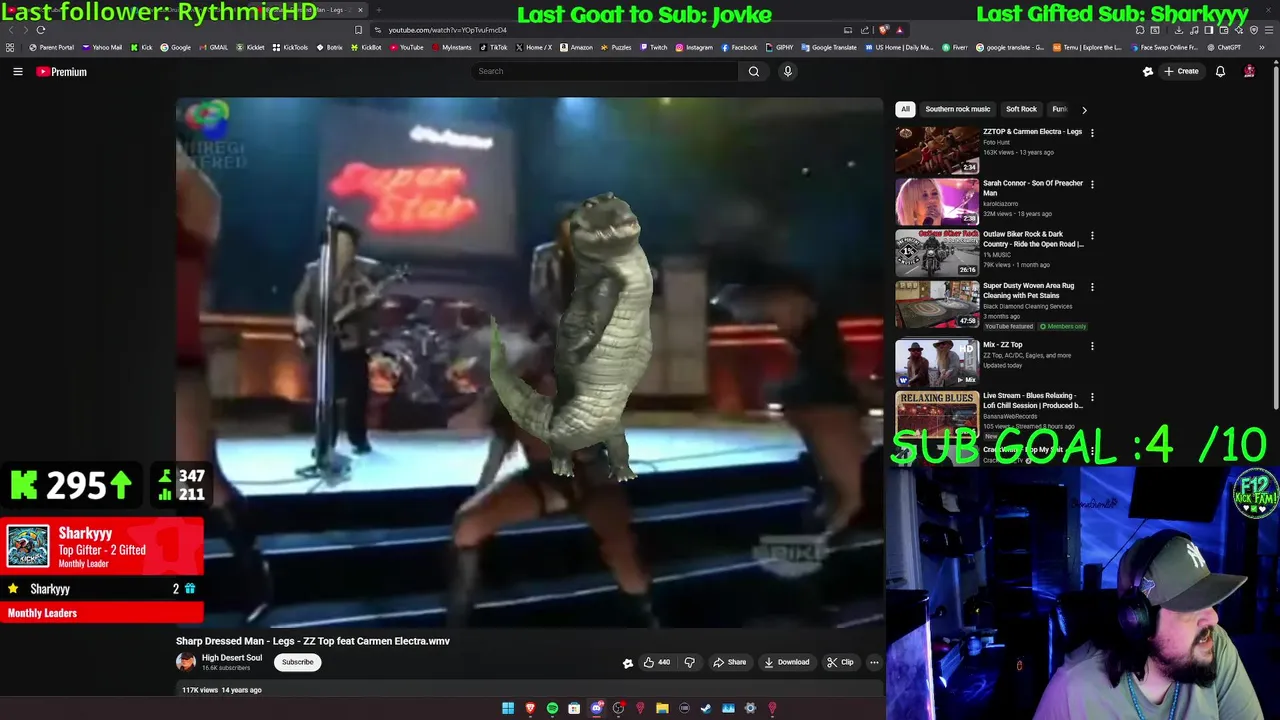Dislike the video with thumbs down

[689, 662]
